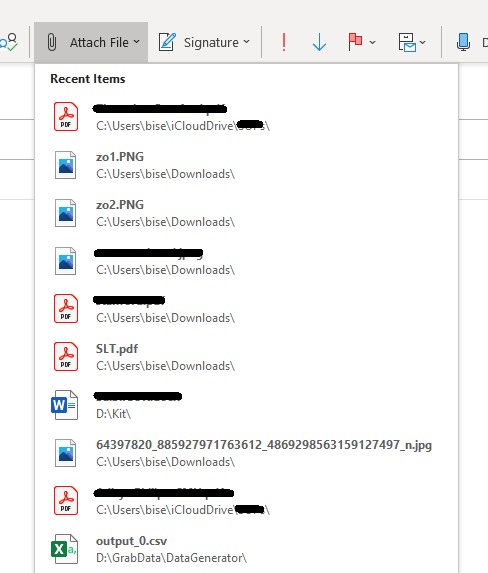The height and width of the screenshot is (573, 488).
Task: Click the PDF icon beside SLT.pdf
Action: pyautogui.click(x=66, y=357)
